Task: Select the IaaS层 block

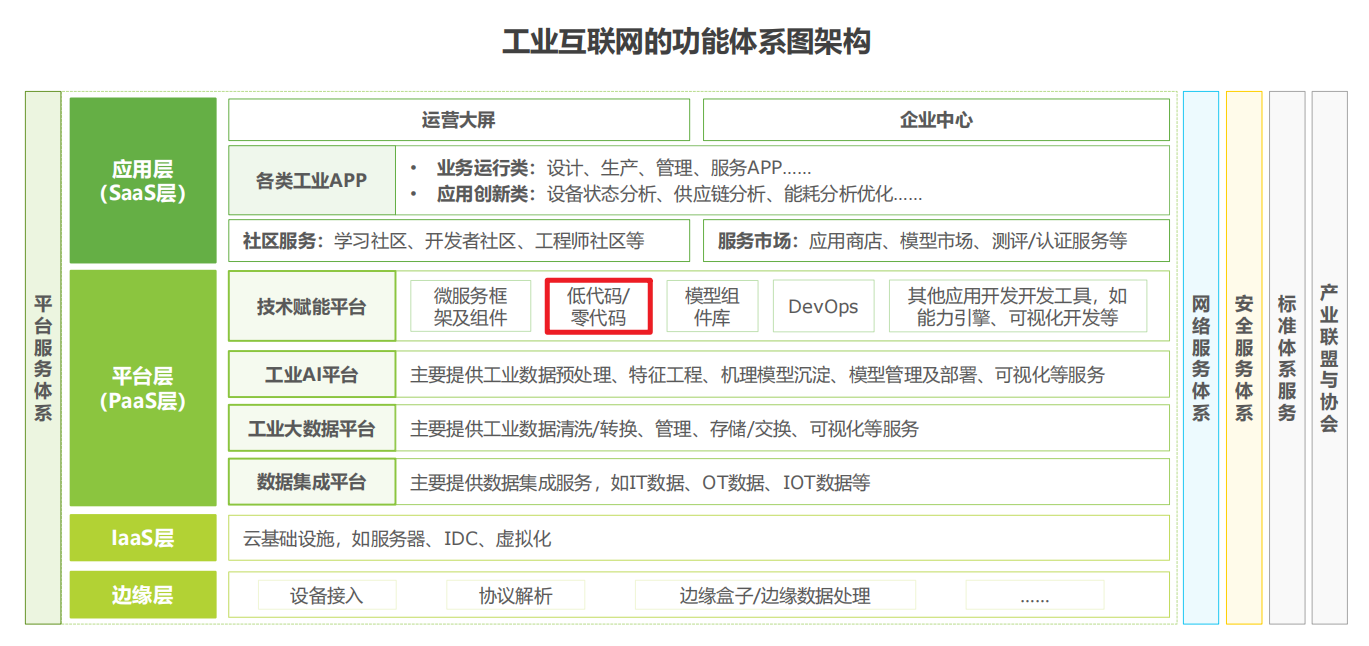Action: coord(143,538)
